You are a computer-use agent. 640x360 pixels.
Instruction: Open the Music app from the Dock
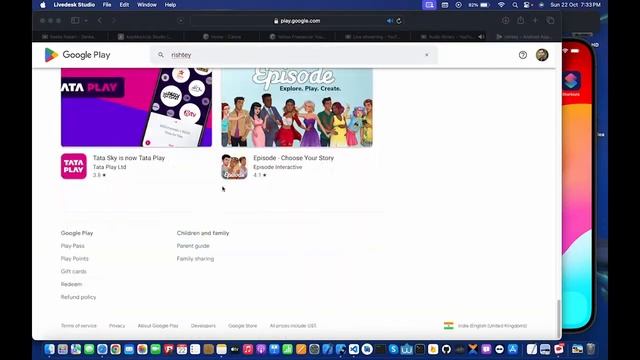(x=248, y=349)
